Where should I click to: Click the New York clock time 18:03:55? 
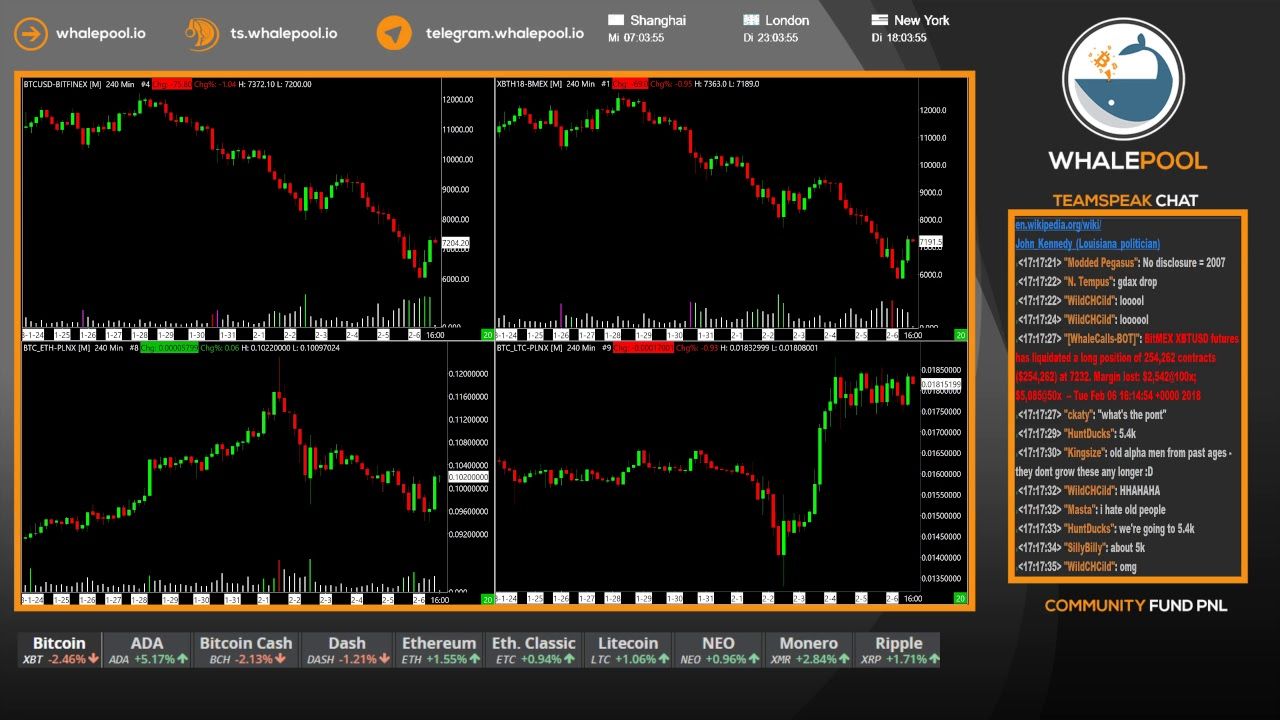(x=906, y=38)
